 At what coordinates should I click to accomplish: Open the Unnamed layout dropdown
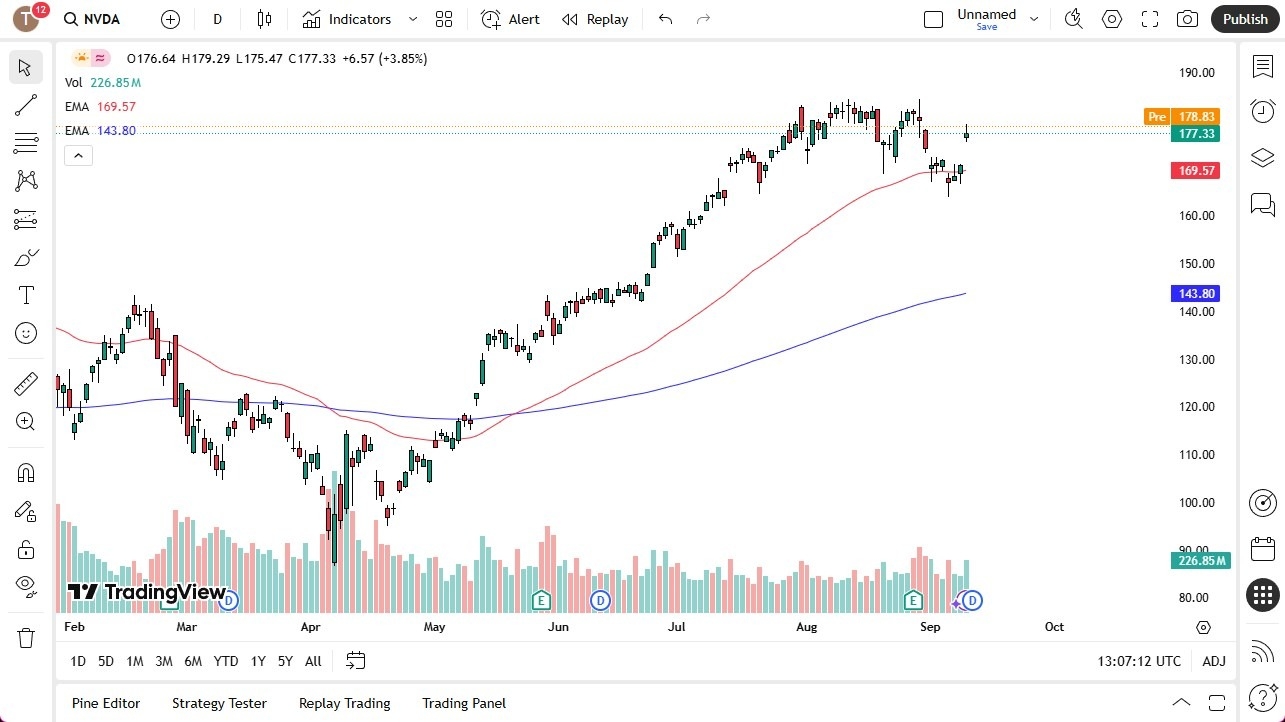point(1034,16)
